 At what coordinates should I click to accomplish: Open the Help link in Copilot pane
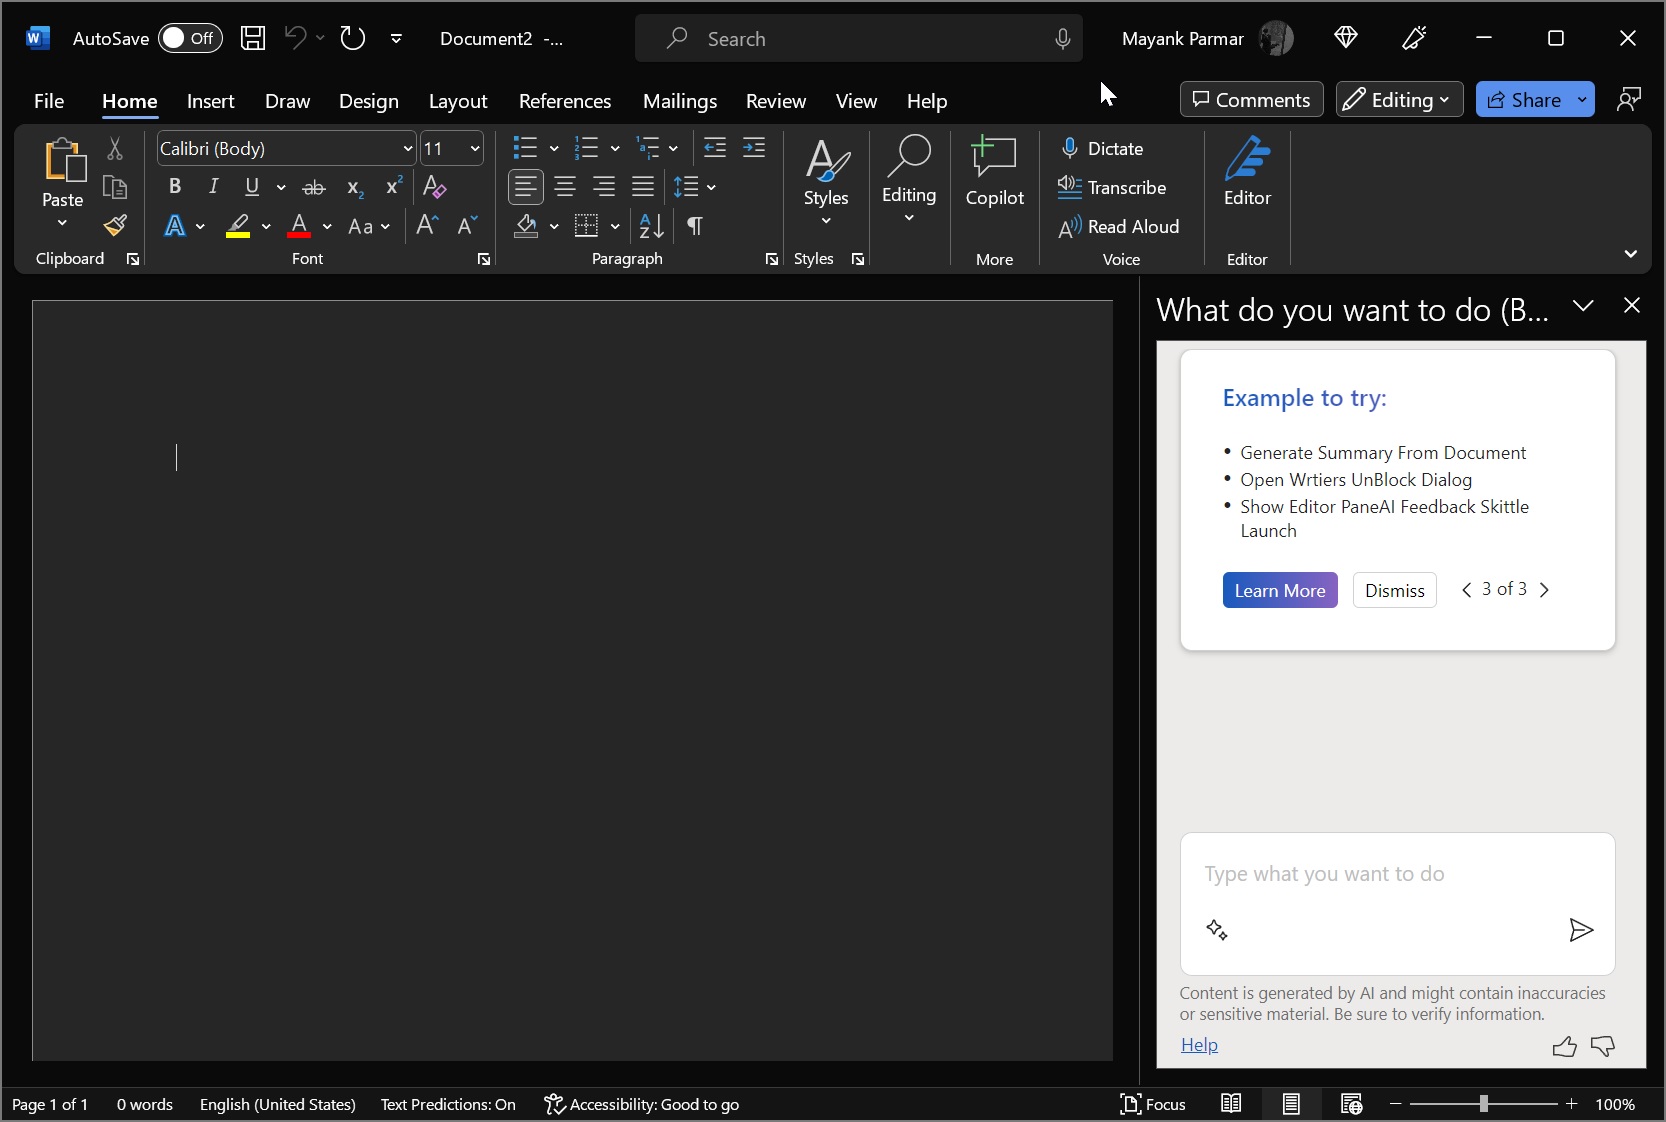click(x=1199, y=1045)
